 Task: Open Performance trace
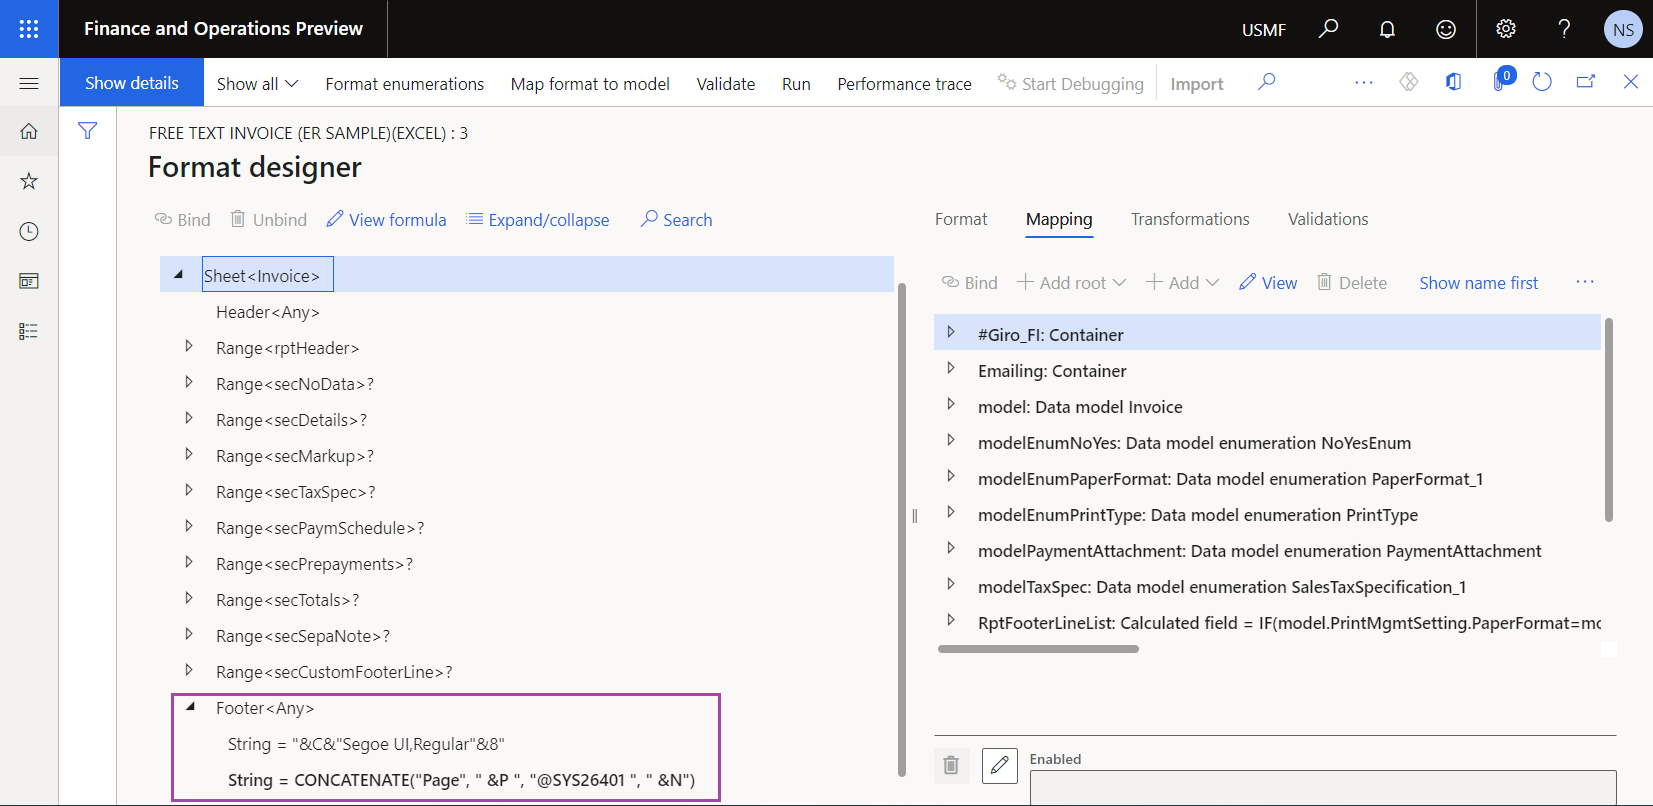click(904, 84)
